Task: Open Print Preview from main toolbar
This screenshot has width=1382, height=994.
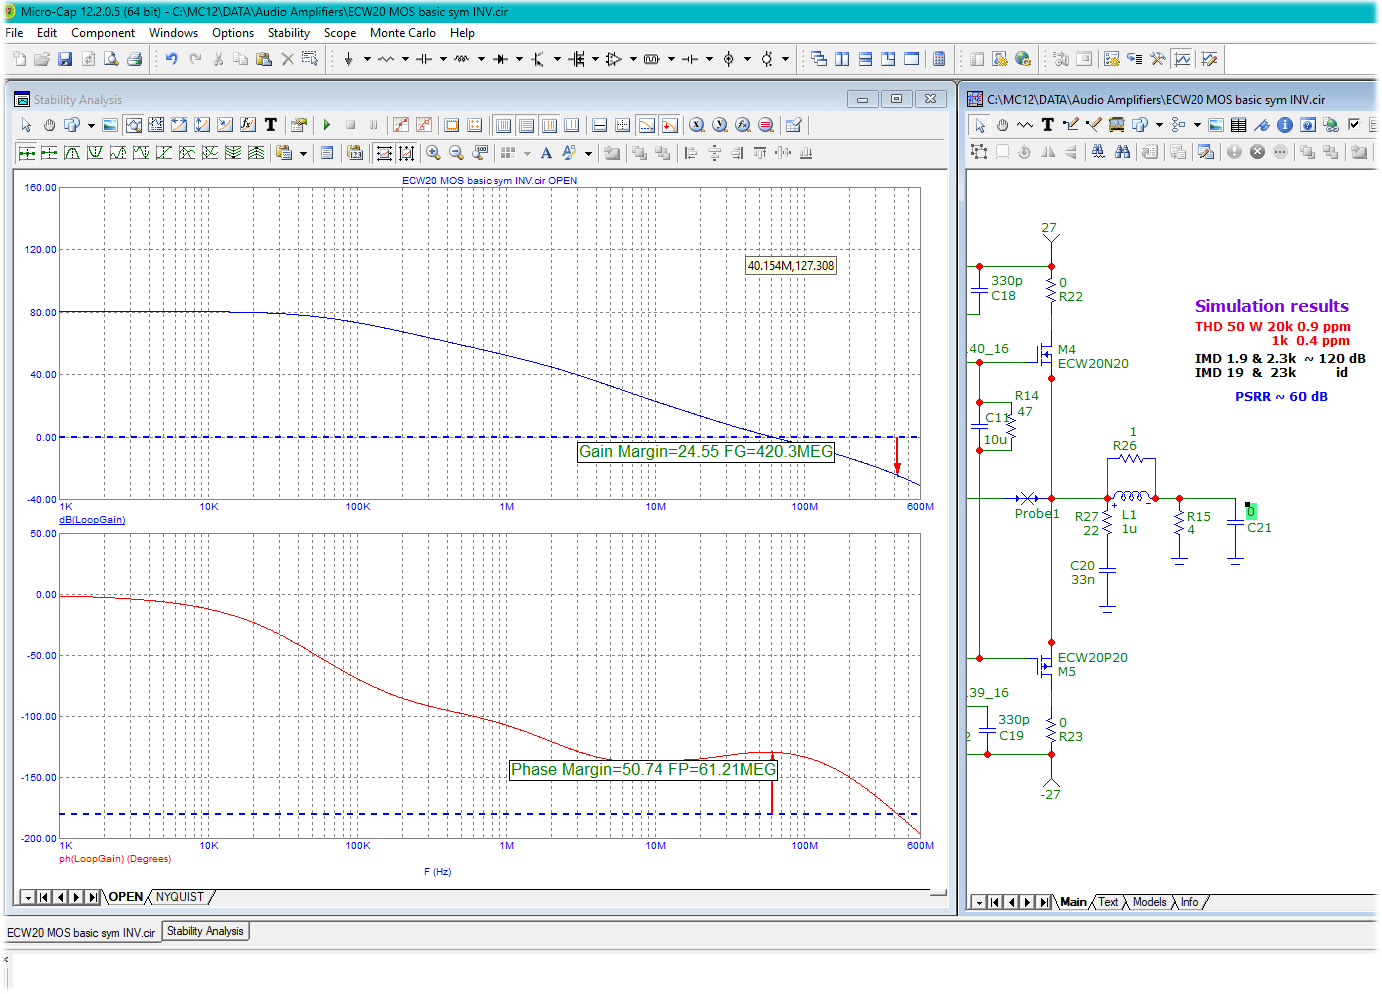Action: [111, 59]
